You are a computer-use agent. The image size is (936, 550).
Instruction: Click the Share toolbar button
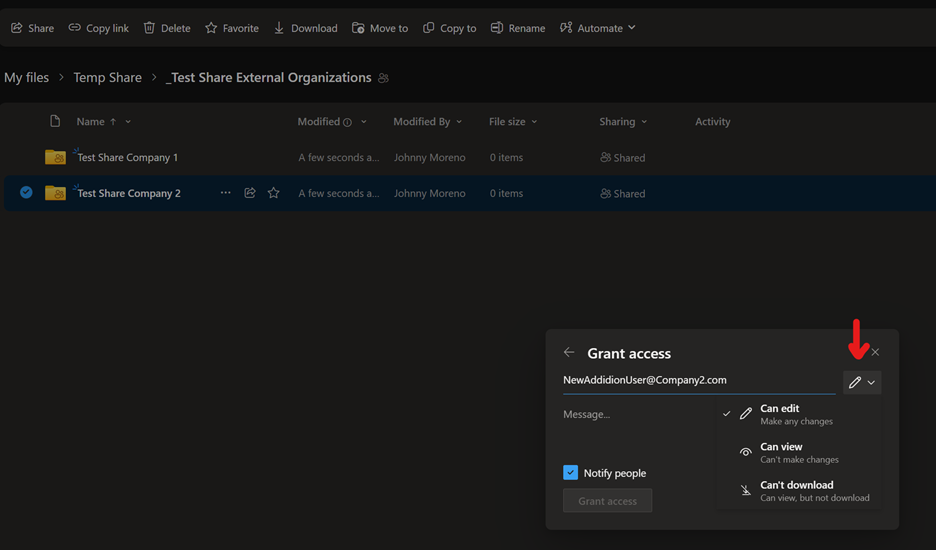pos(32,28)
